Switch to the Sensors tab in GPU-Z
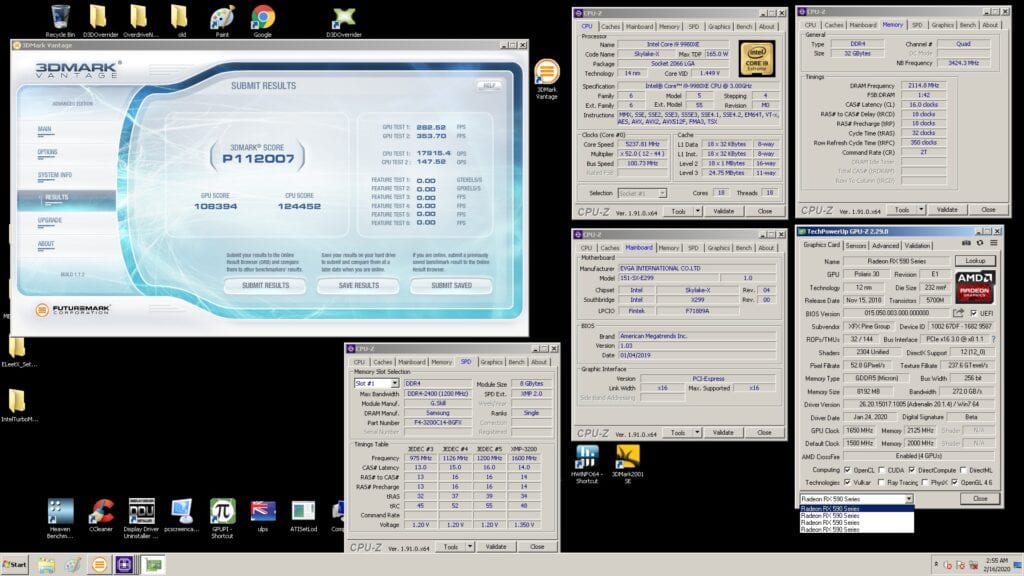Screen dimensions: 1024x576 point(856,246)
